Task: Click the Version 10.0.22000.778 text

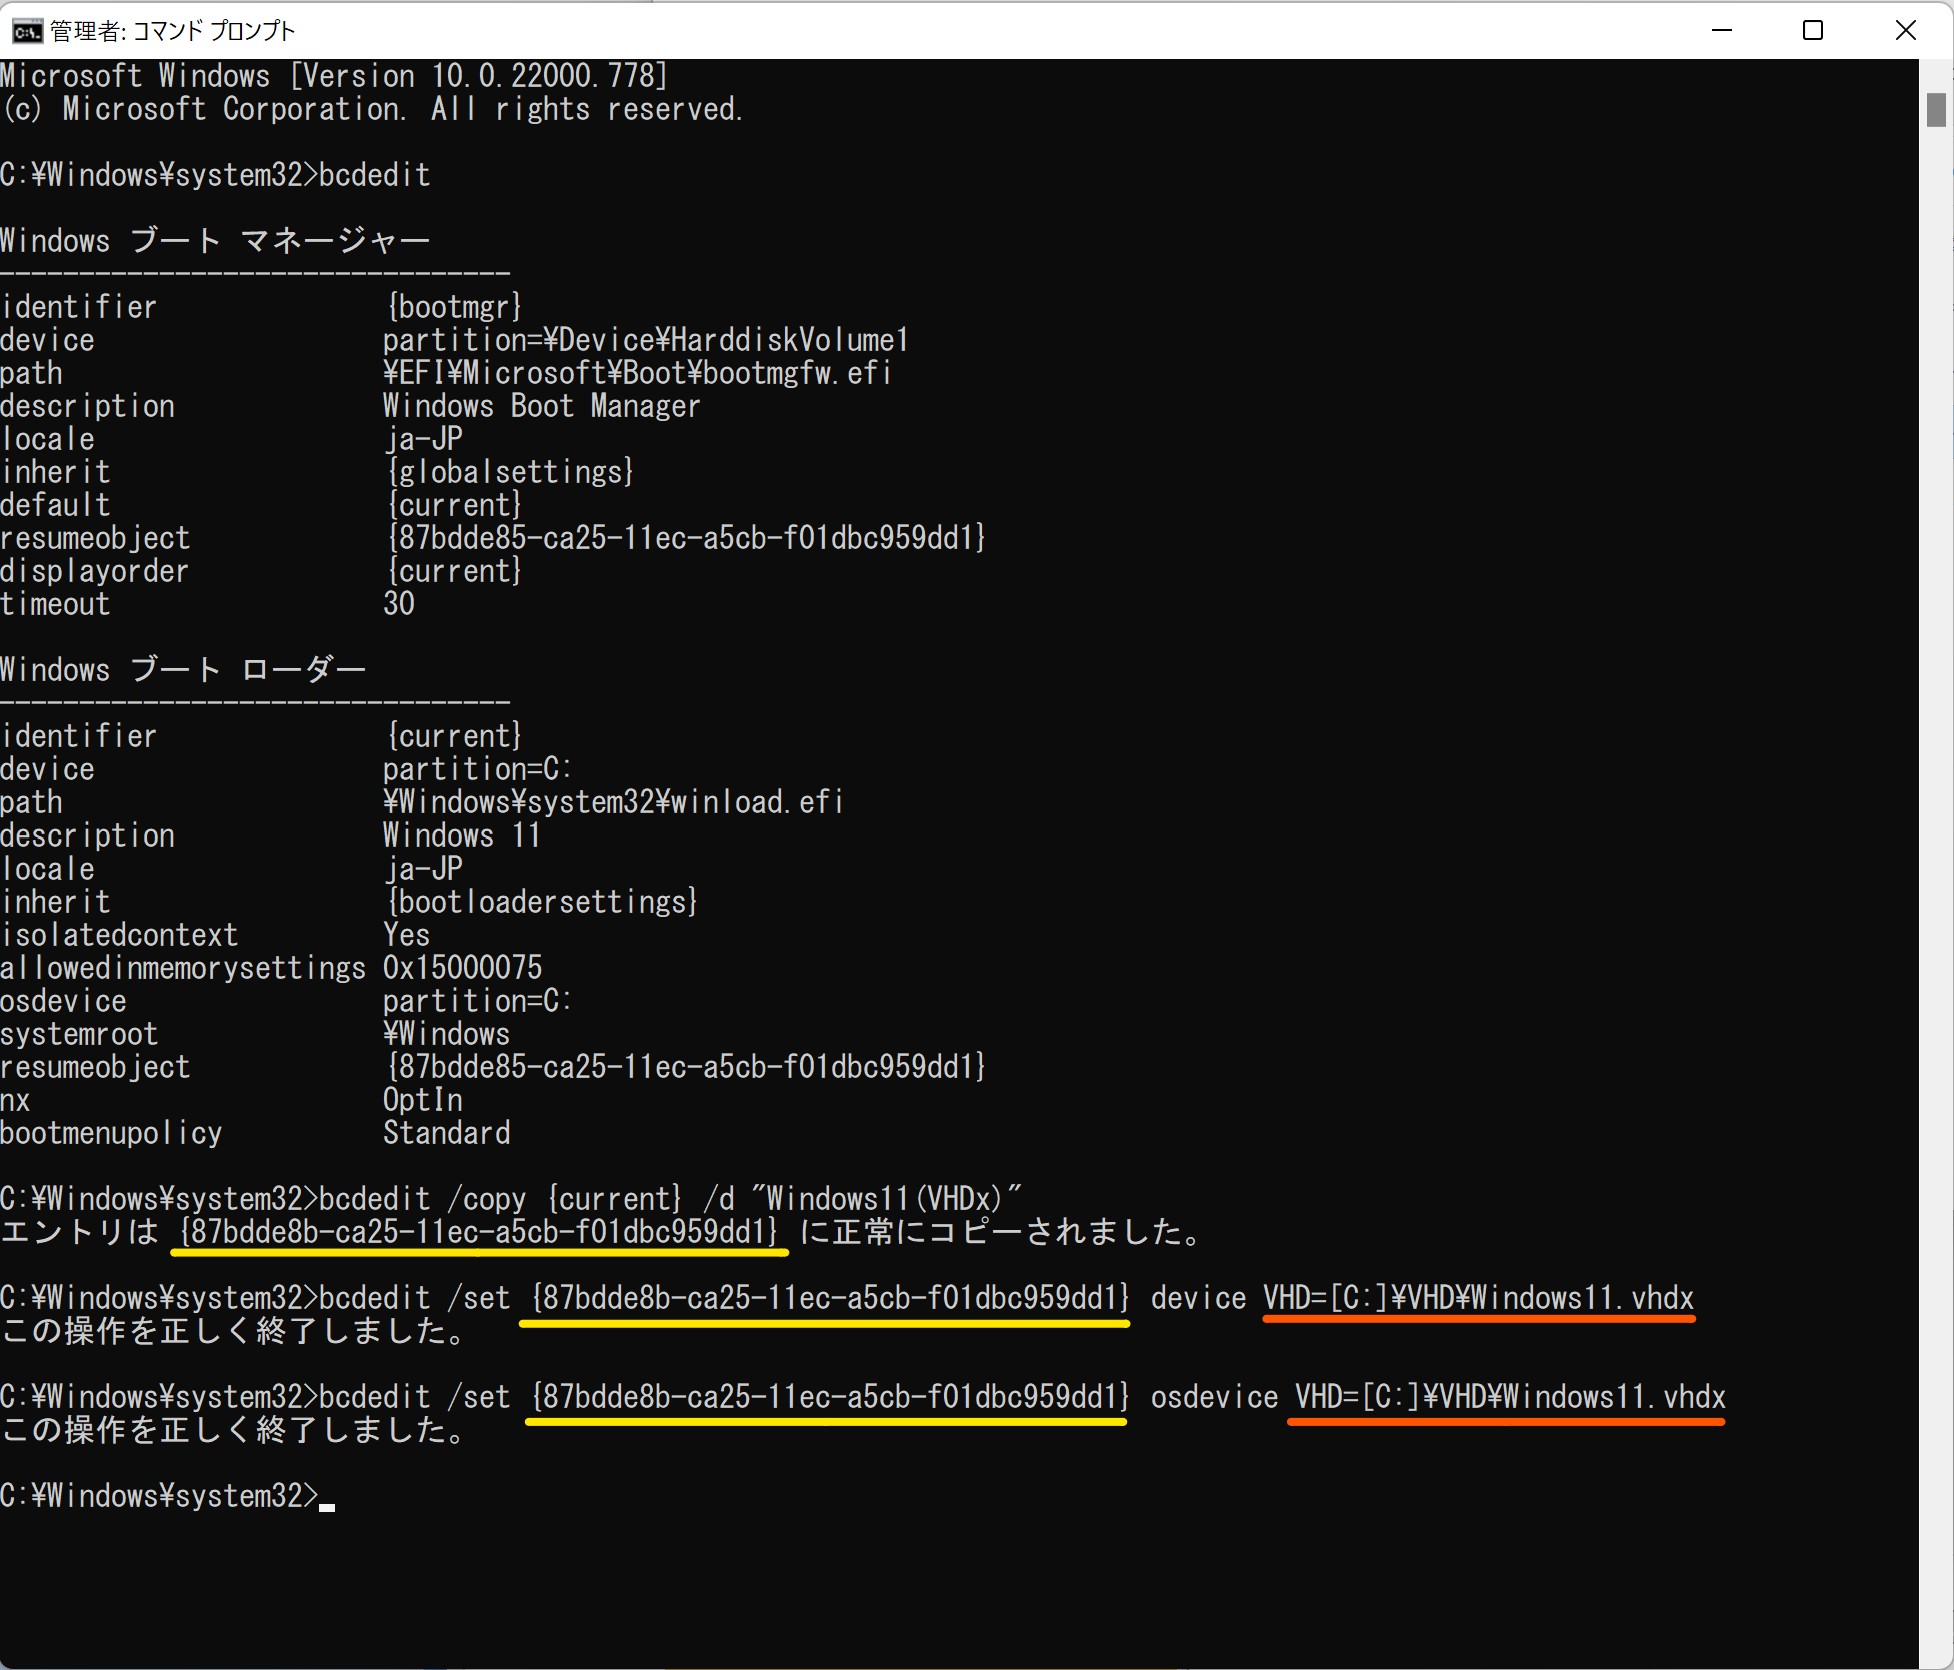Action: tap(478, 76)
